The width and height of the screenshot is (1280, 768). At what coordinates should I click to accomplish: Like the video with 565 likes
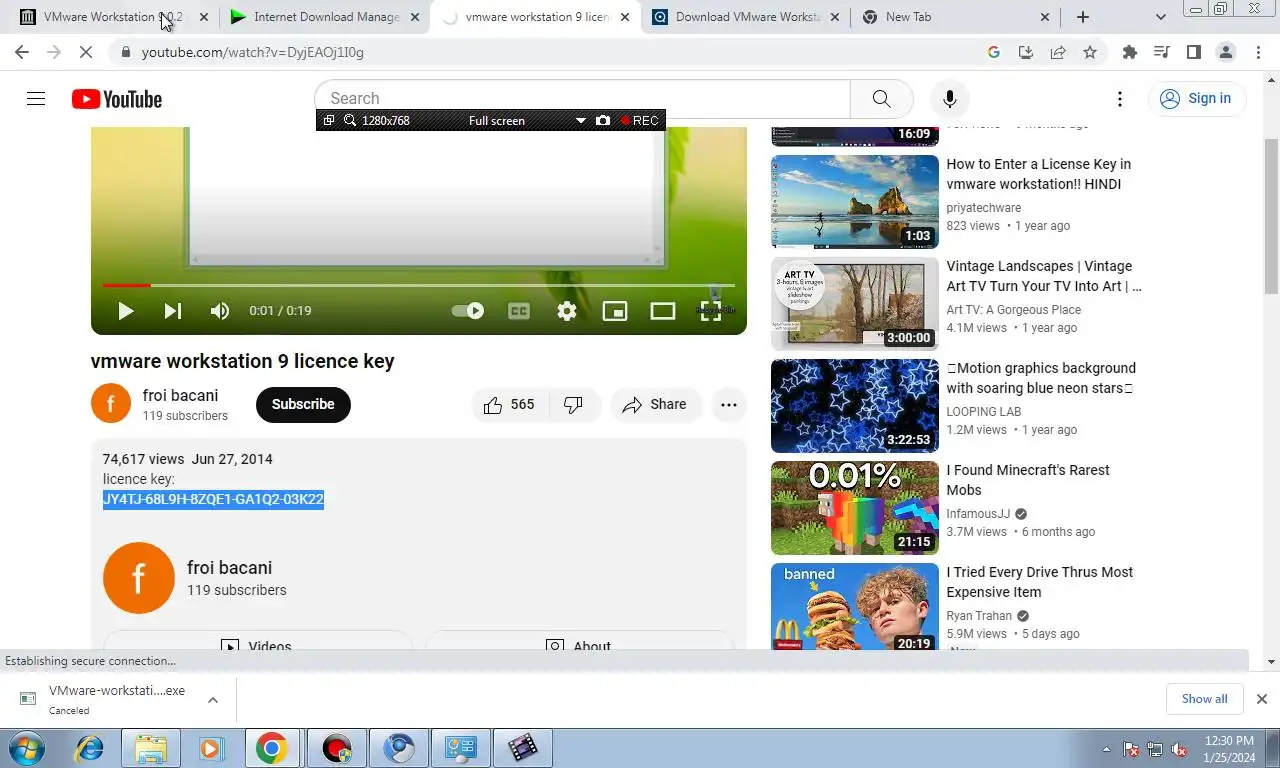click(510, 405)
